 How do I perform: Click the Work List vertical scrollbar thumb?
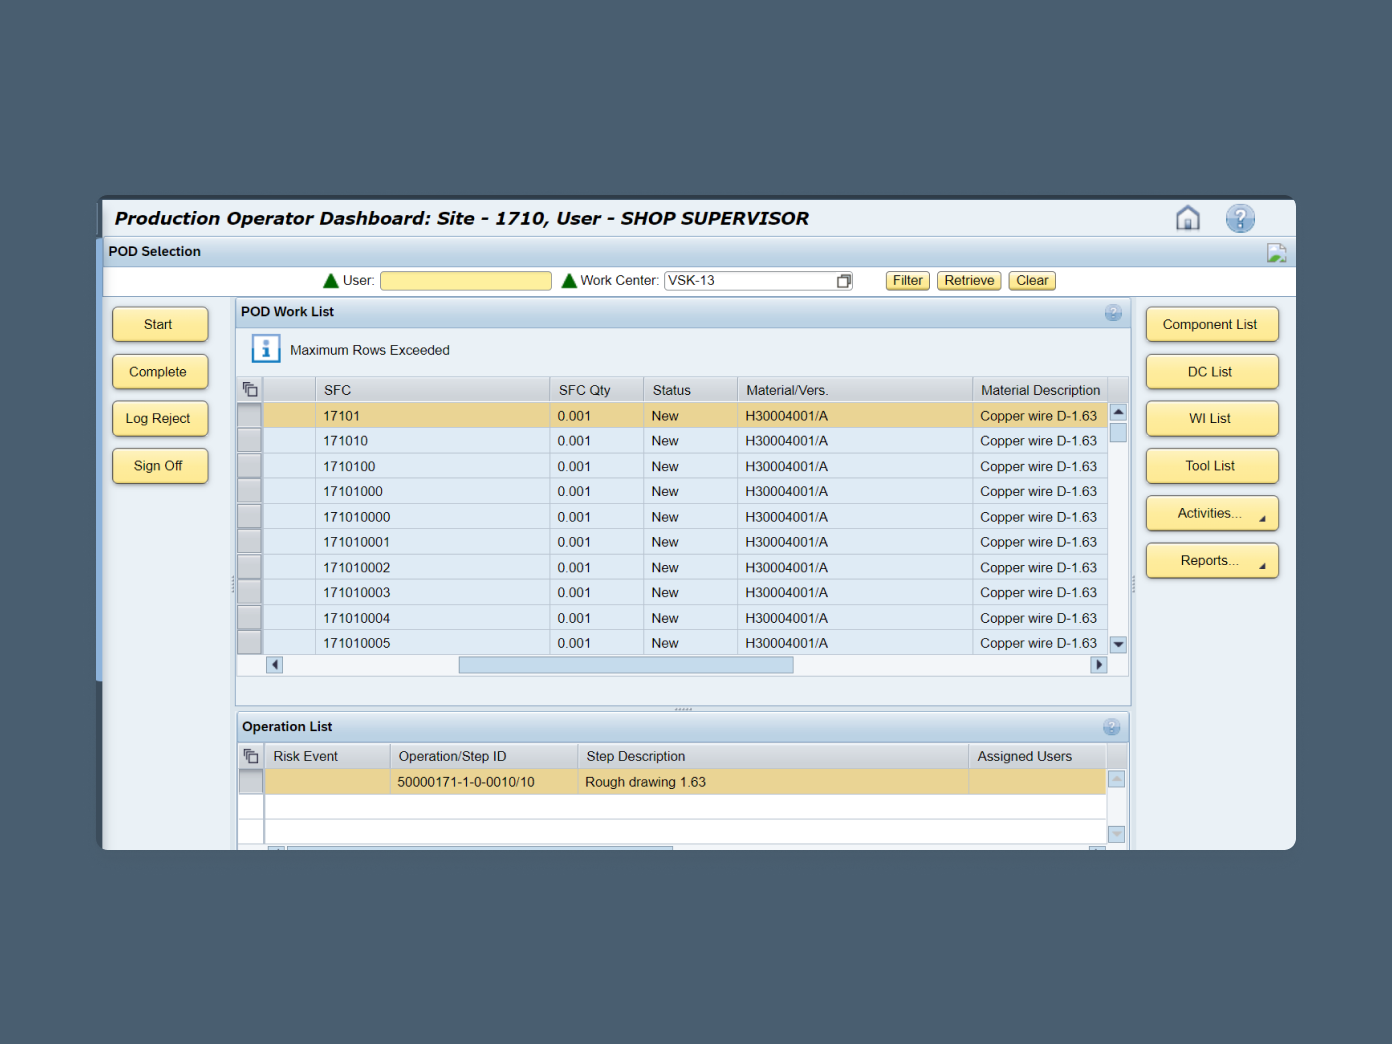[x=1118, y=432]
